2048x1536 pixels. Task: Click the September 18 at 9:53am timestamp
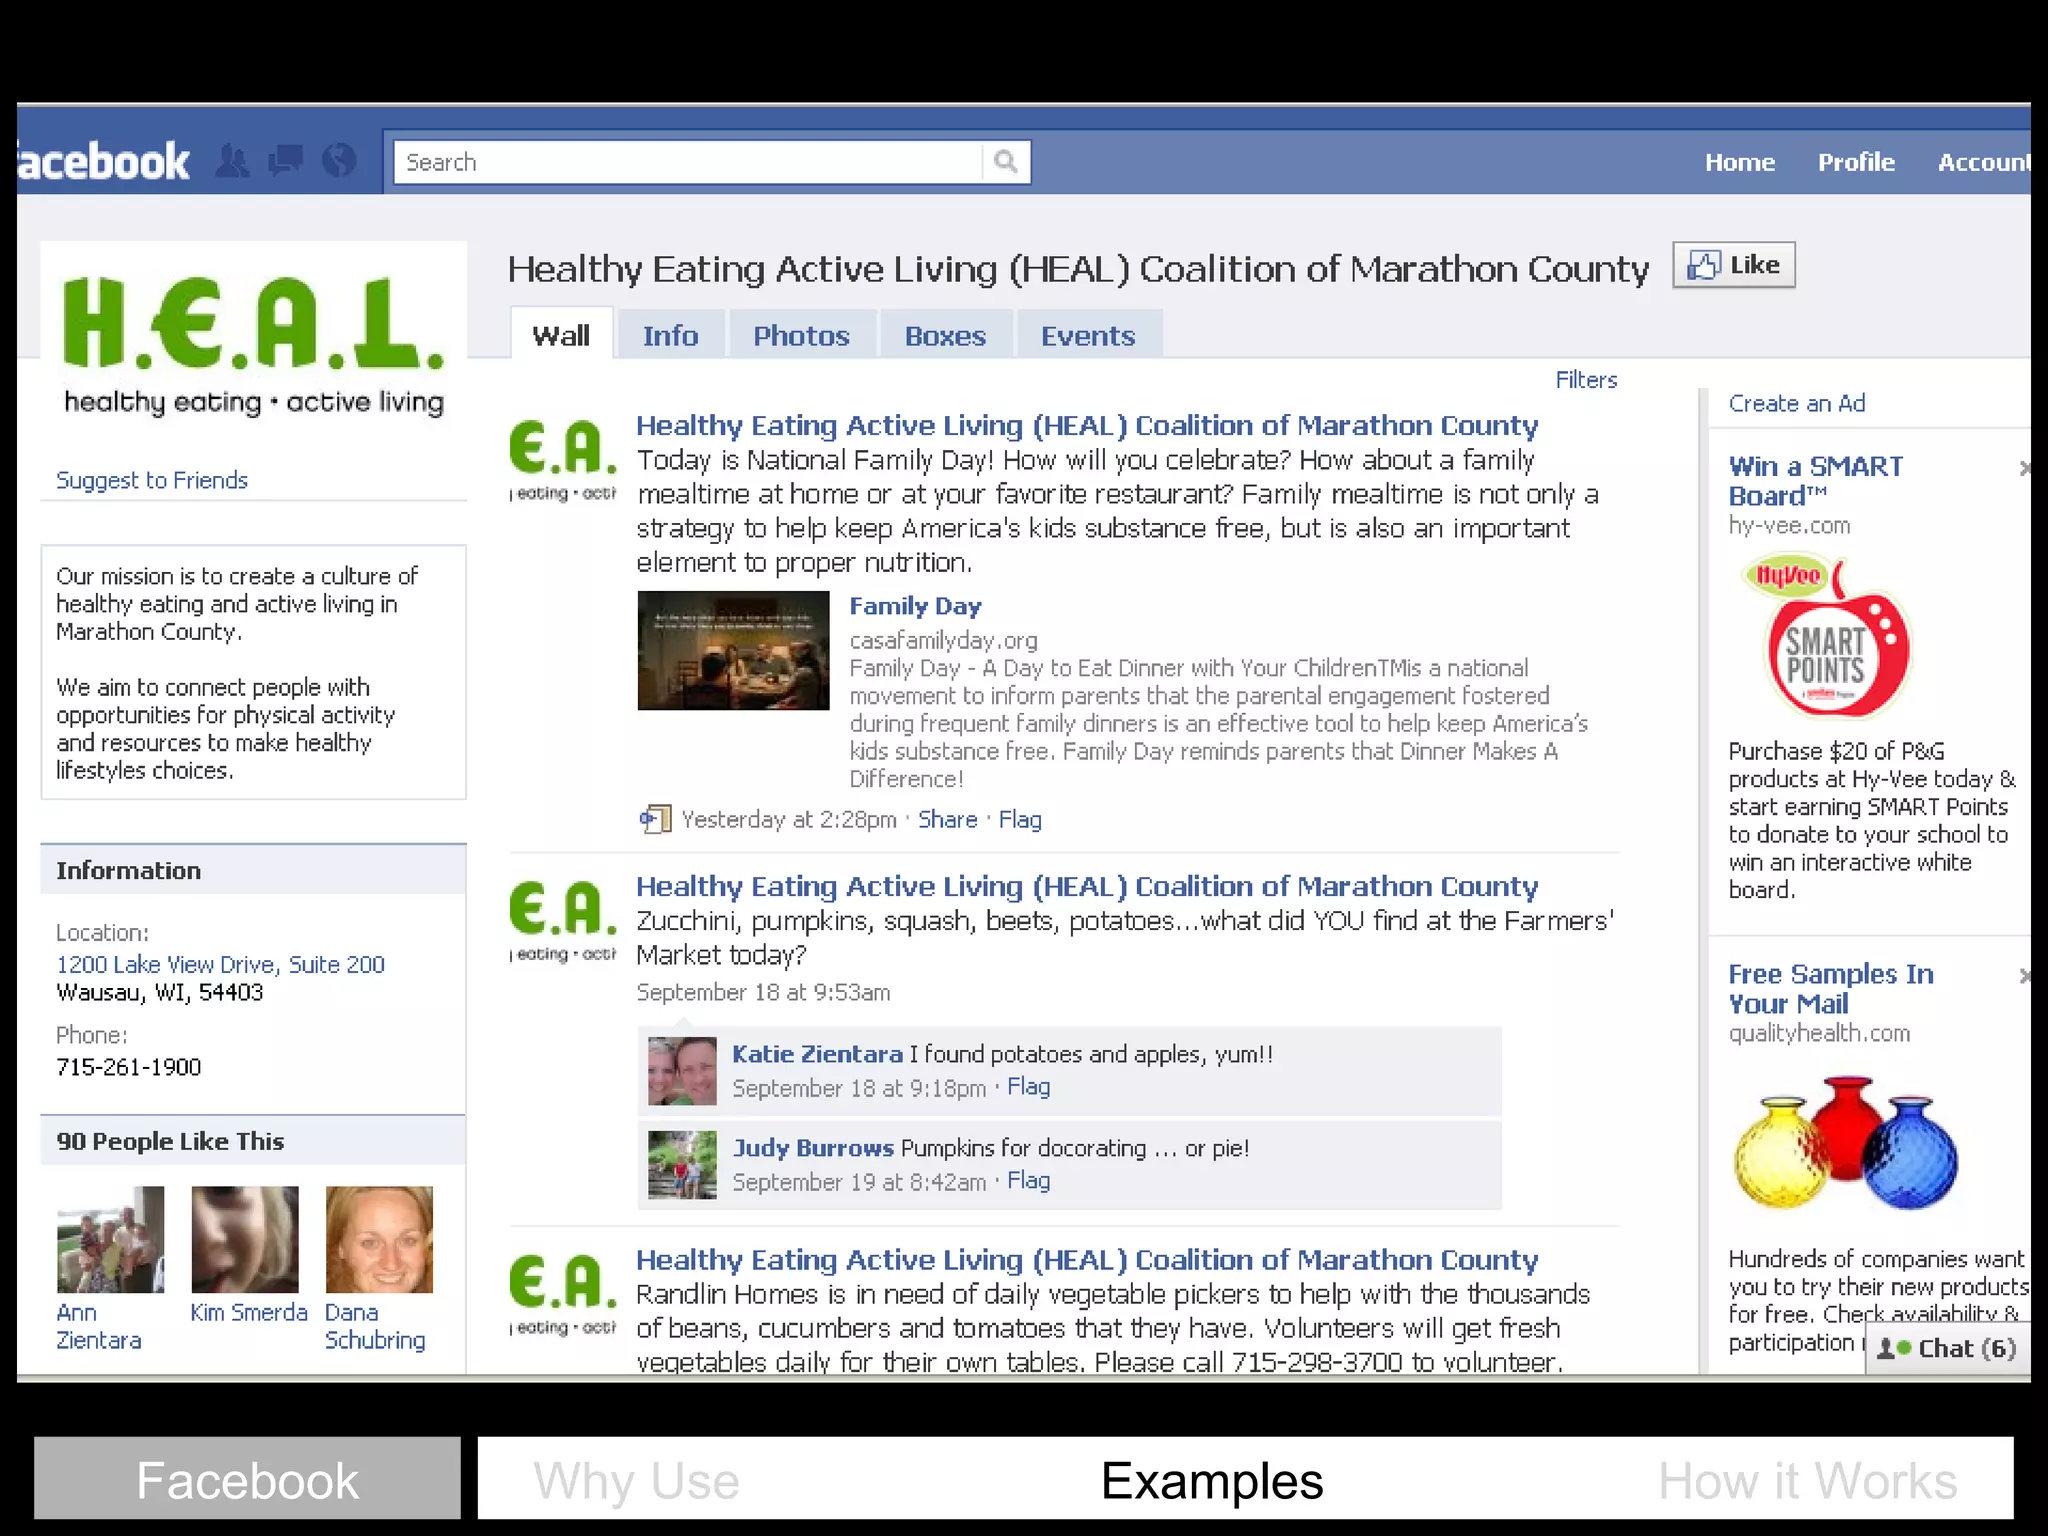[763, 993]
